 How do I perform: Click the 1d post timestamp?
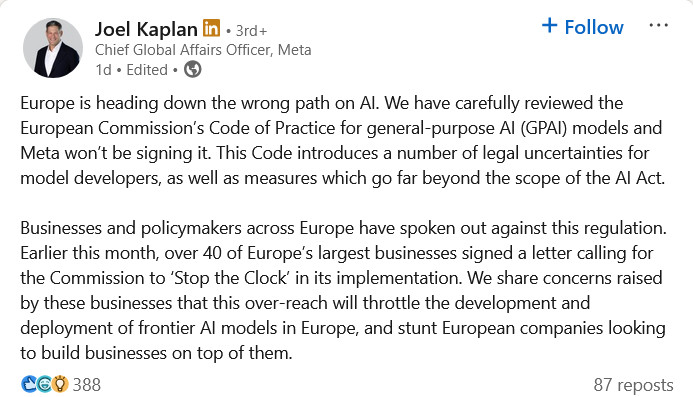(103, 70)
